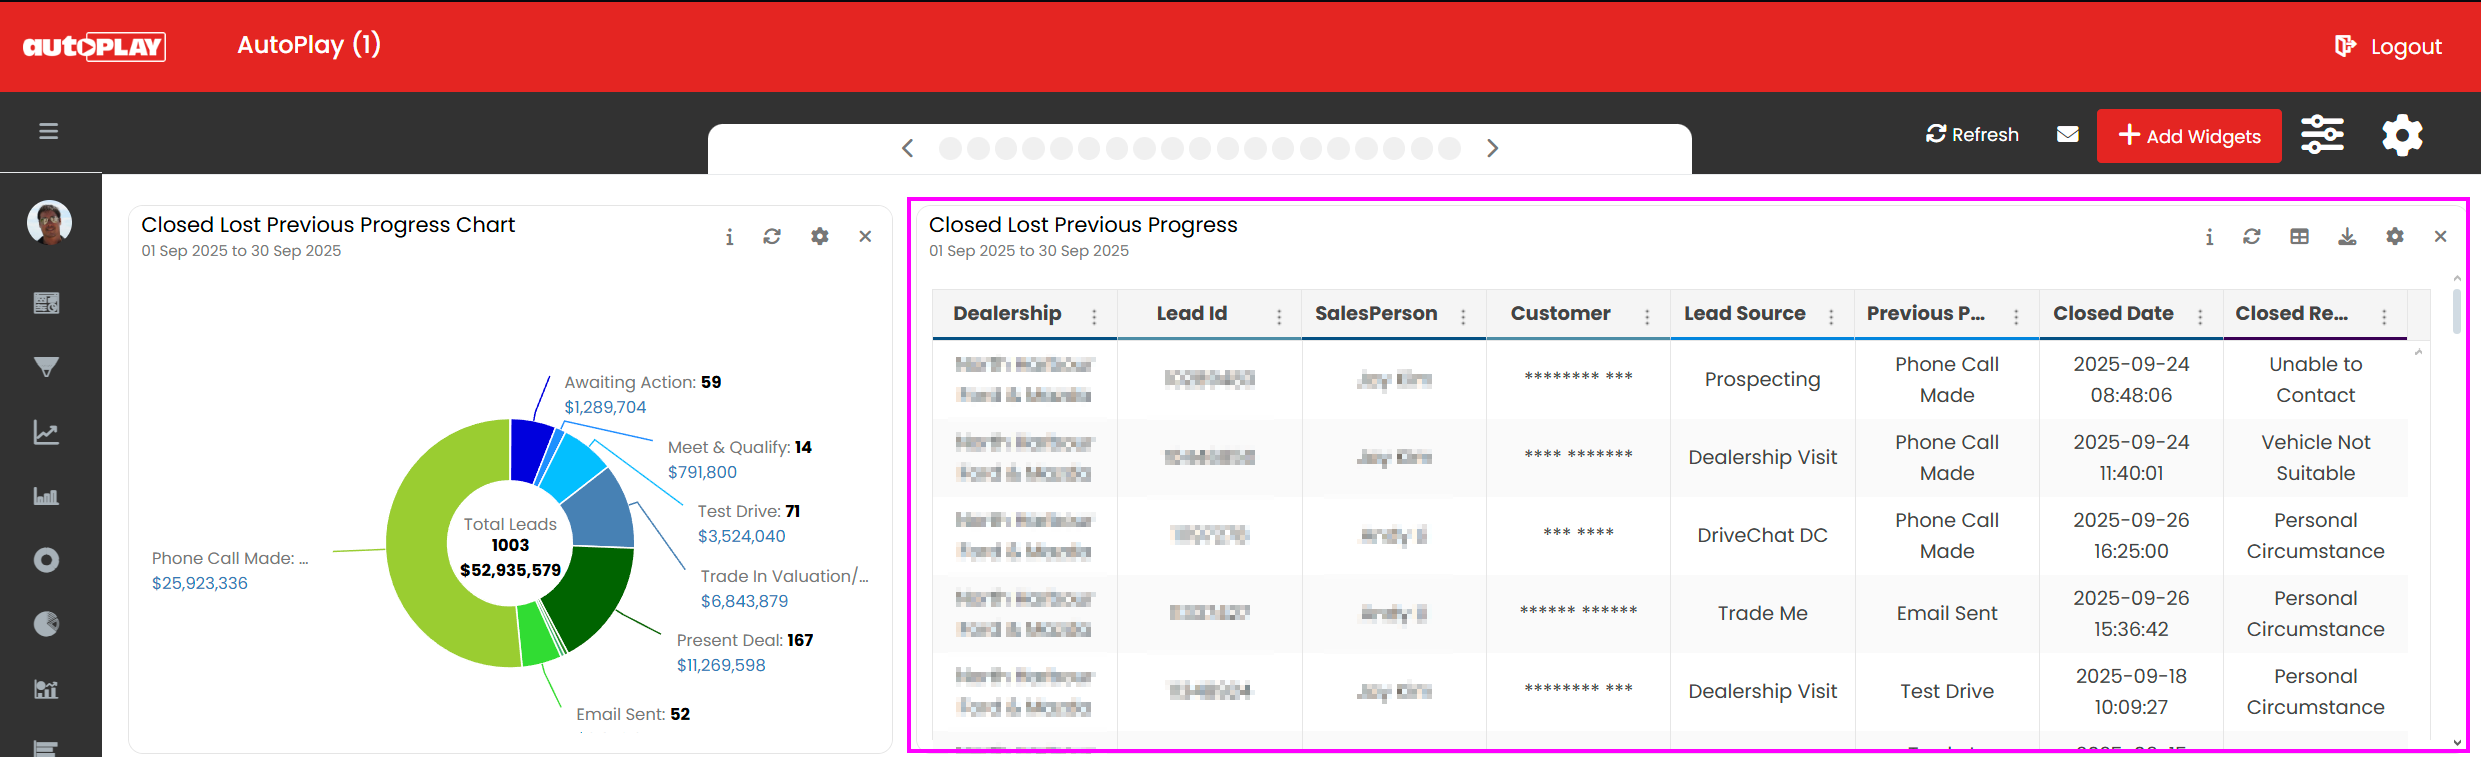Screen dimensions: 2481x757
Task: Open Lead Source column options menu
Action: (x=1831, y=316)
